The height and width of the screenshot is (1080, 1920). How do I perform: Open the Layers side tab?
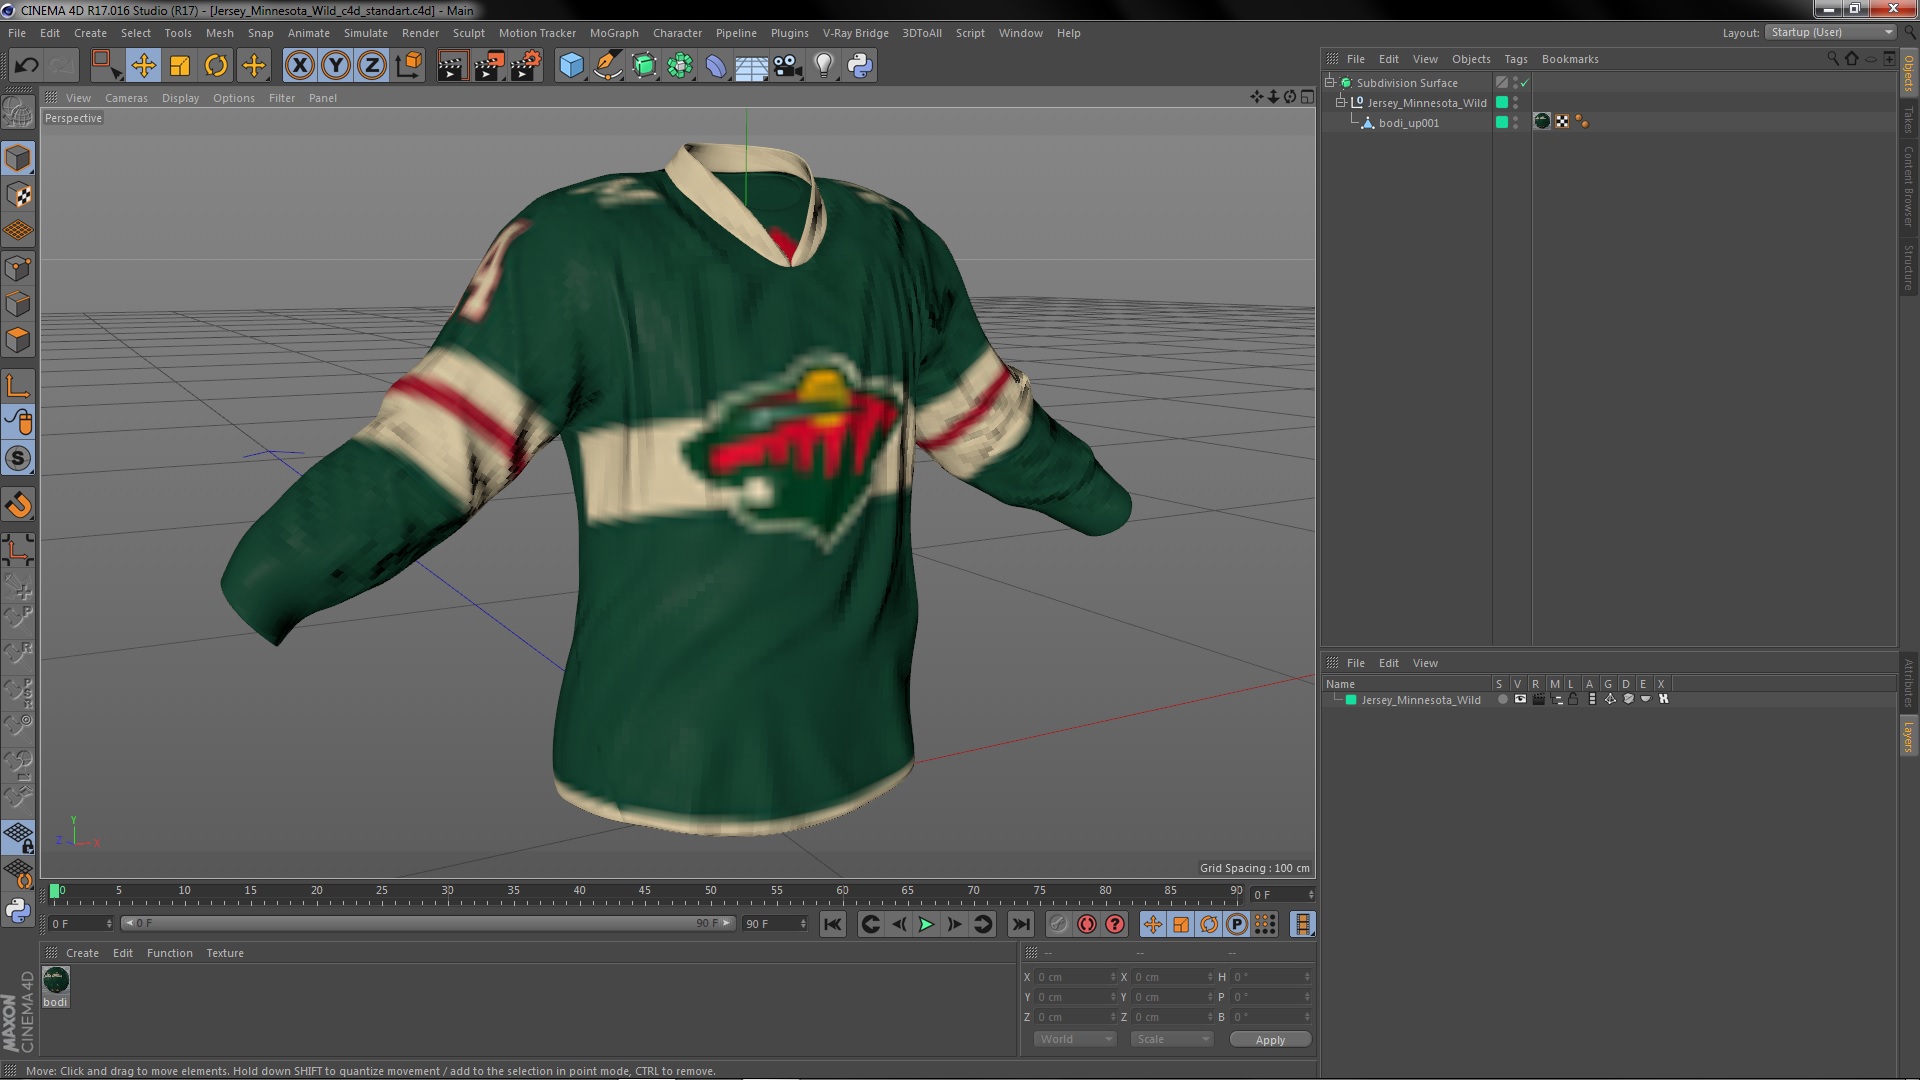point(1908,737)
